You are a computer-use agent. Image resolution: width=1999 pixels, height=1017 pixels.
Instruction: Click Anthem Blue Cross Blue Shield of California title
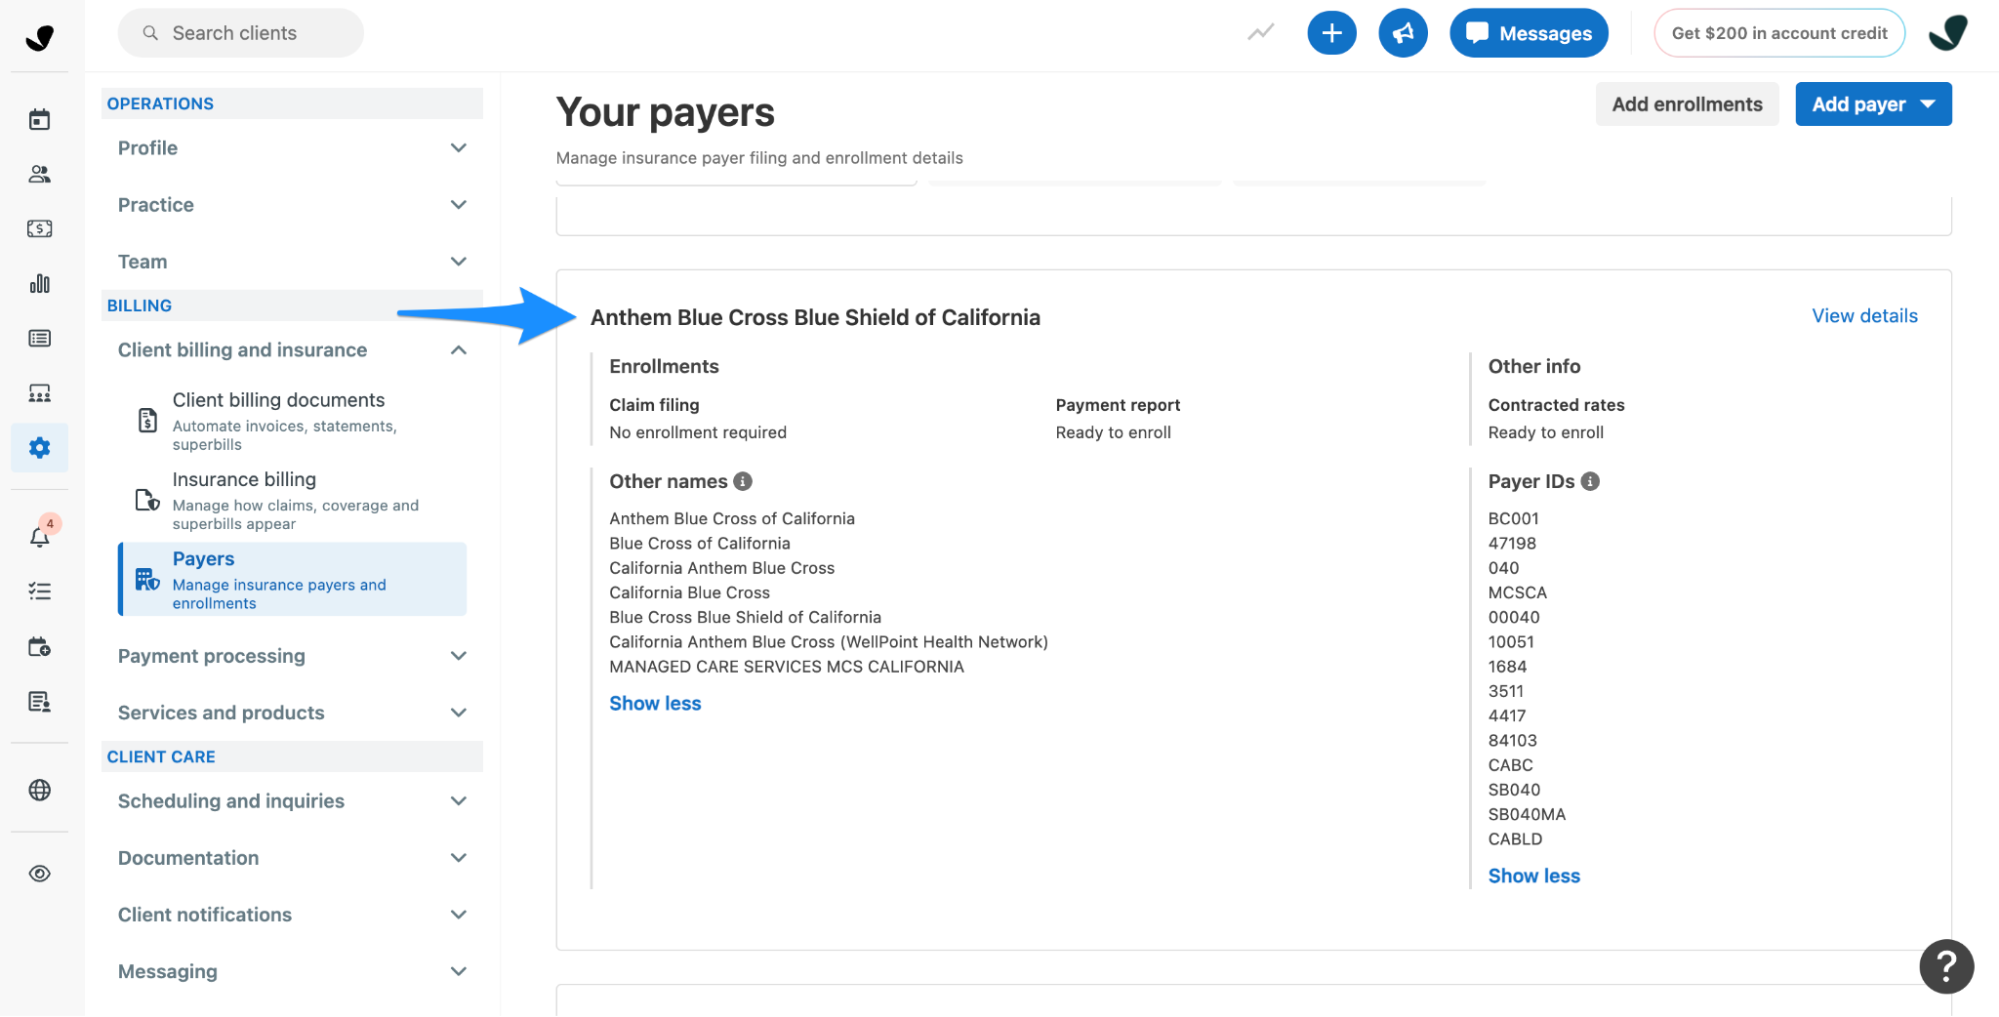pos(815,318)
